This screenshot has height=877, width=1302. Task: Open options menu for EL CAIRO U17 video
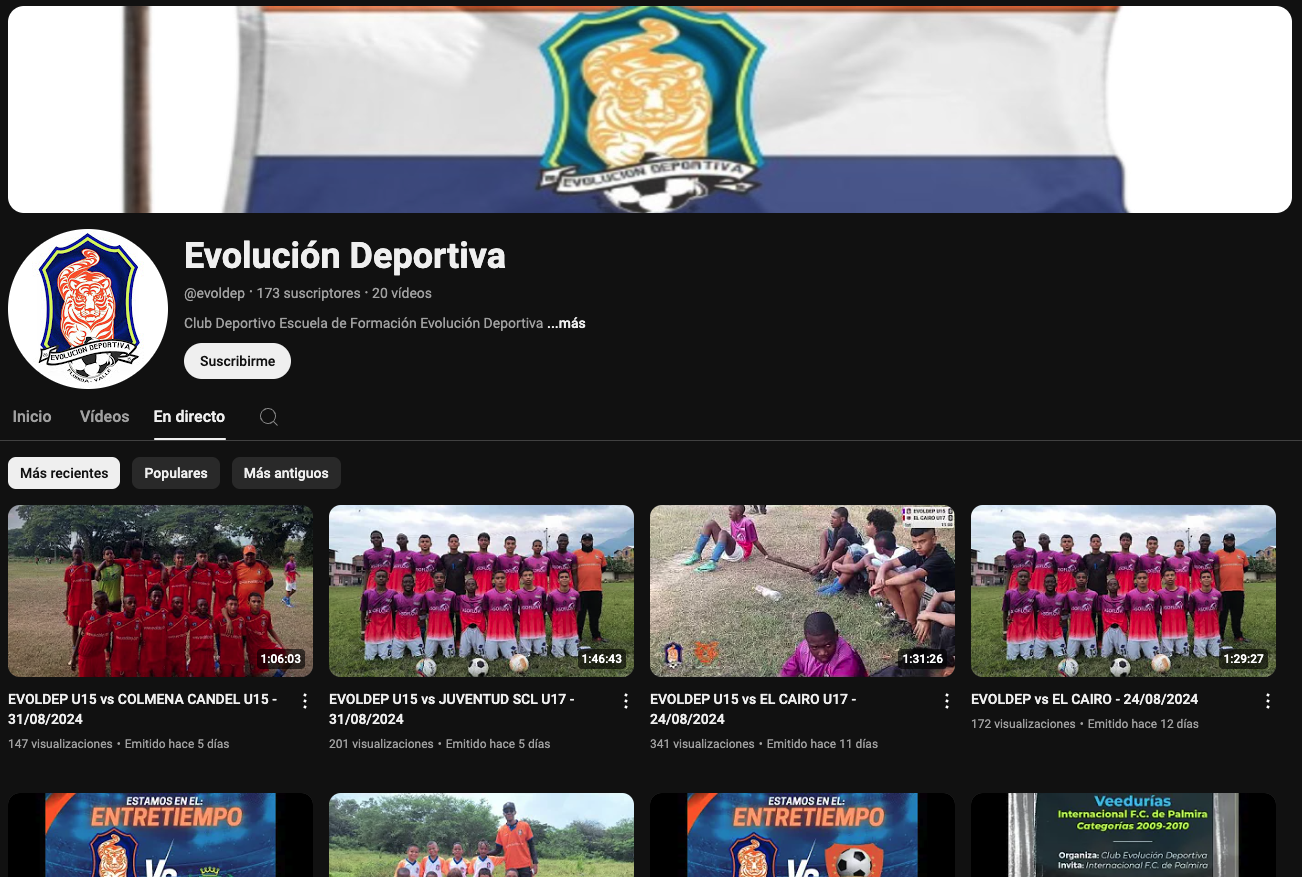[947, 701]
